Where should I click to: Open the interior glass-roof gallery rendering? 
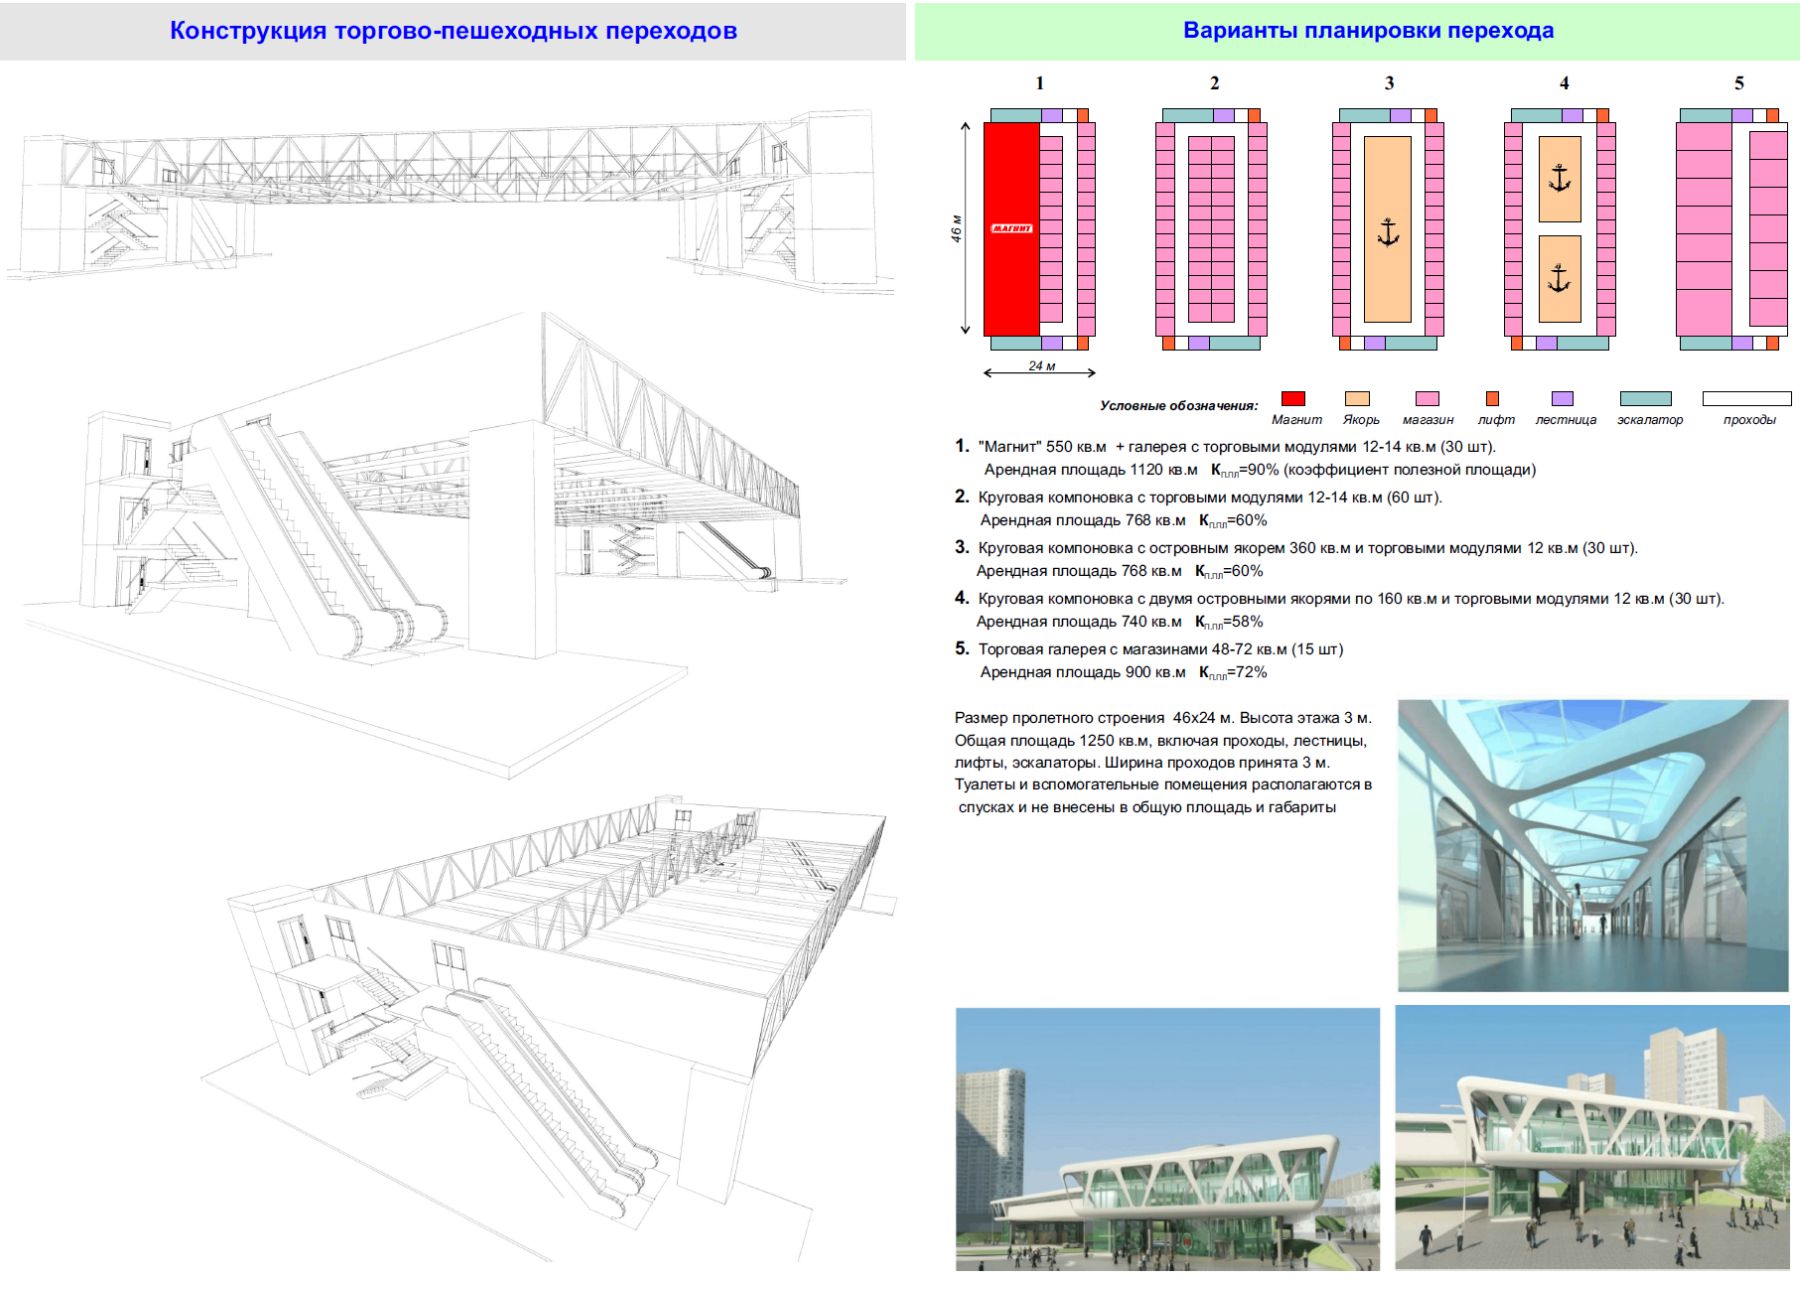click(x=1593, y=845)
